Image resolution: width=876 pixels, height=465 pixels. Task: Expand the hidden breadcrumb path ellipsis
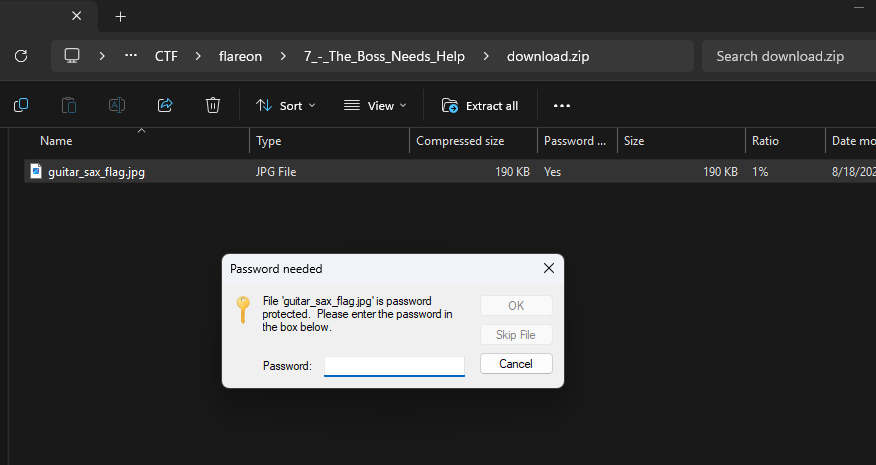[x=131, y=56]
